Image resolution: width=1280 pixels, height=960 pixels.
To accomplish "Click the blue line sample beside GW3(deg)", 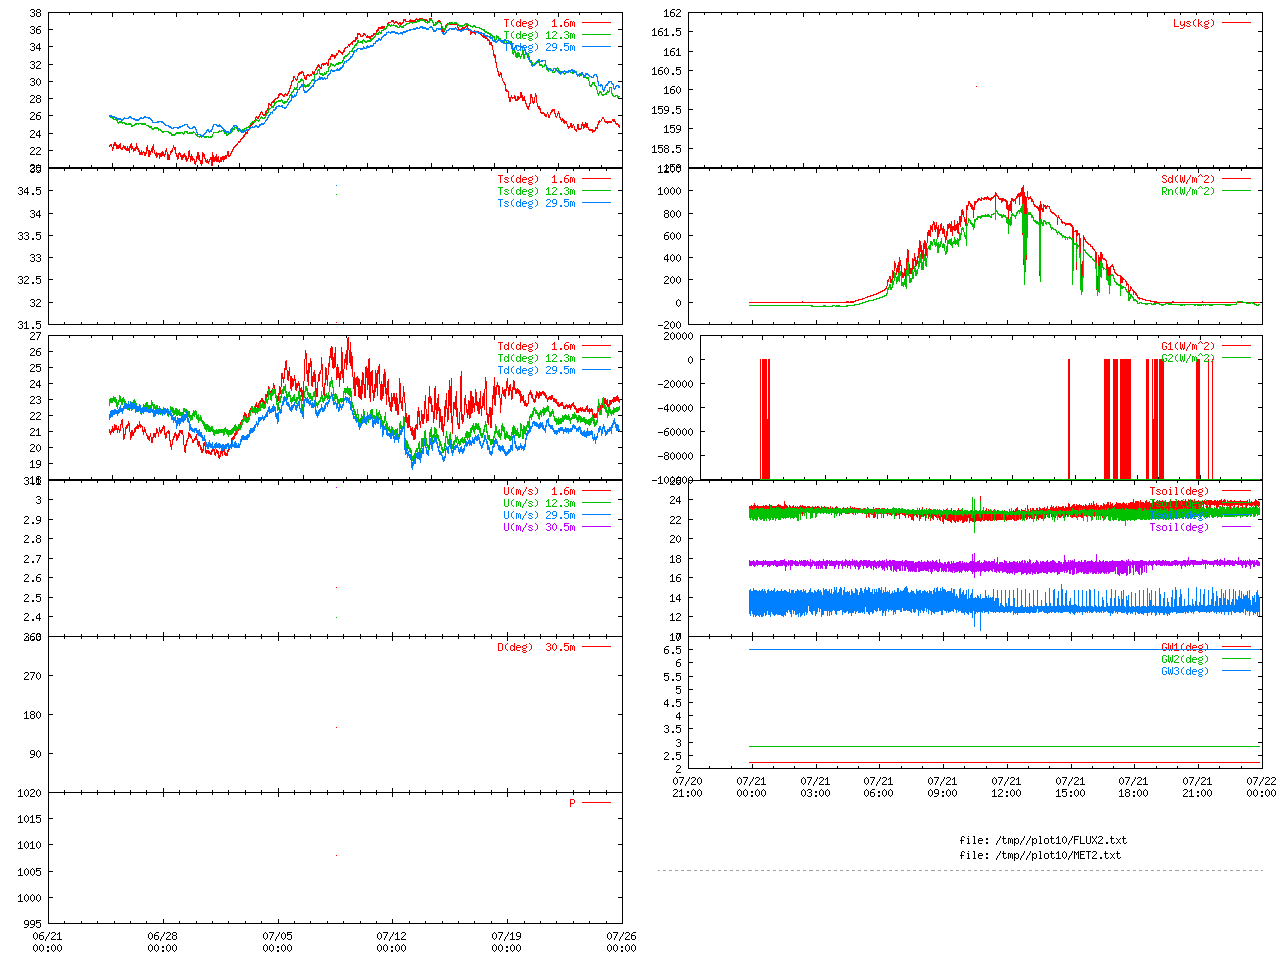I will 1236,671.
